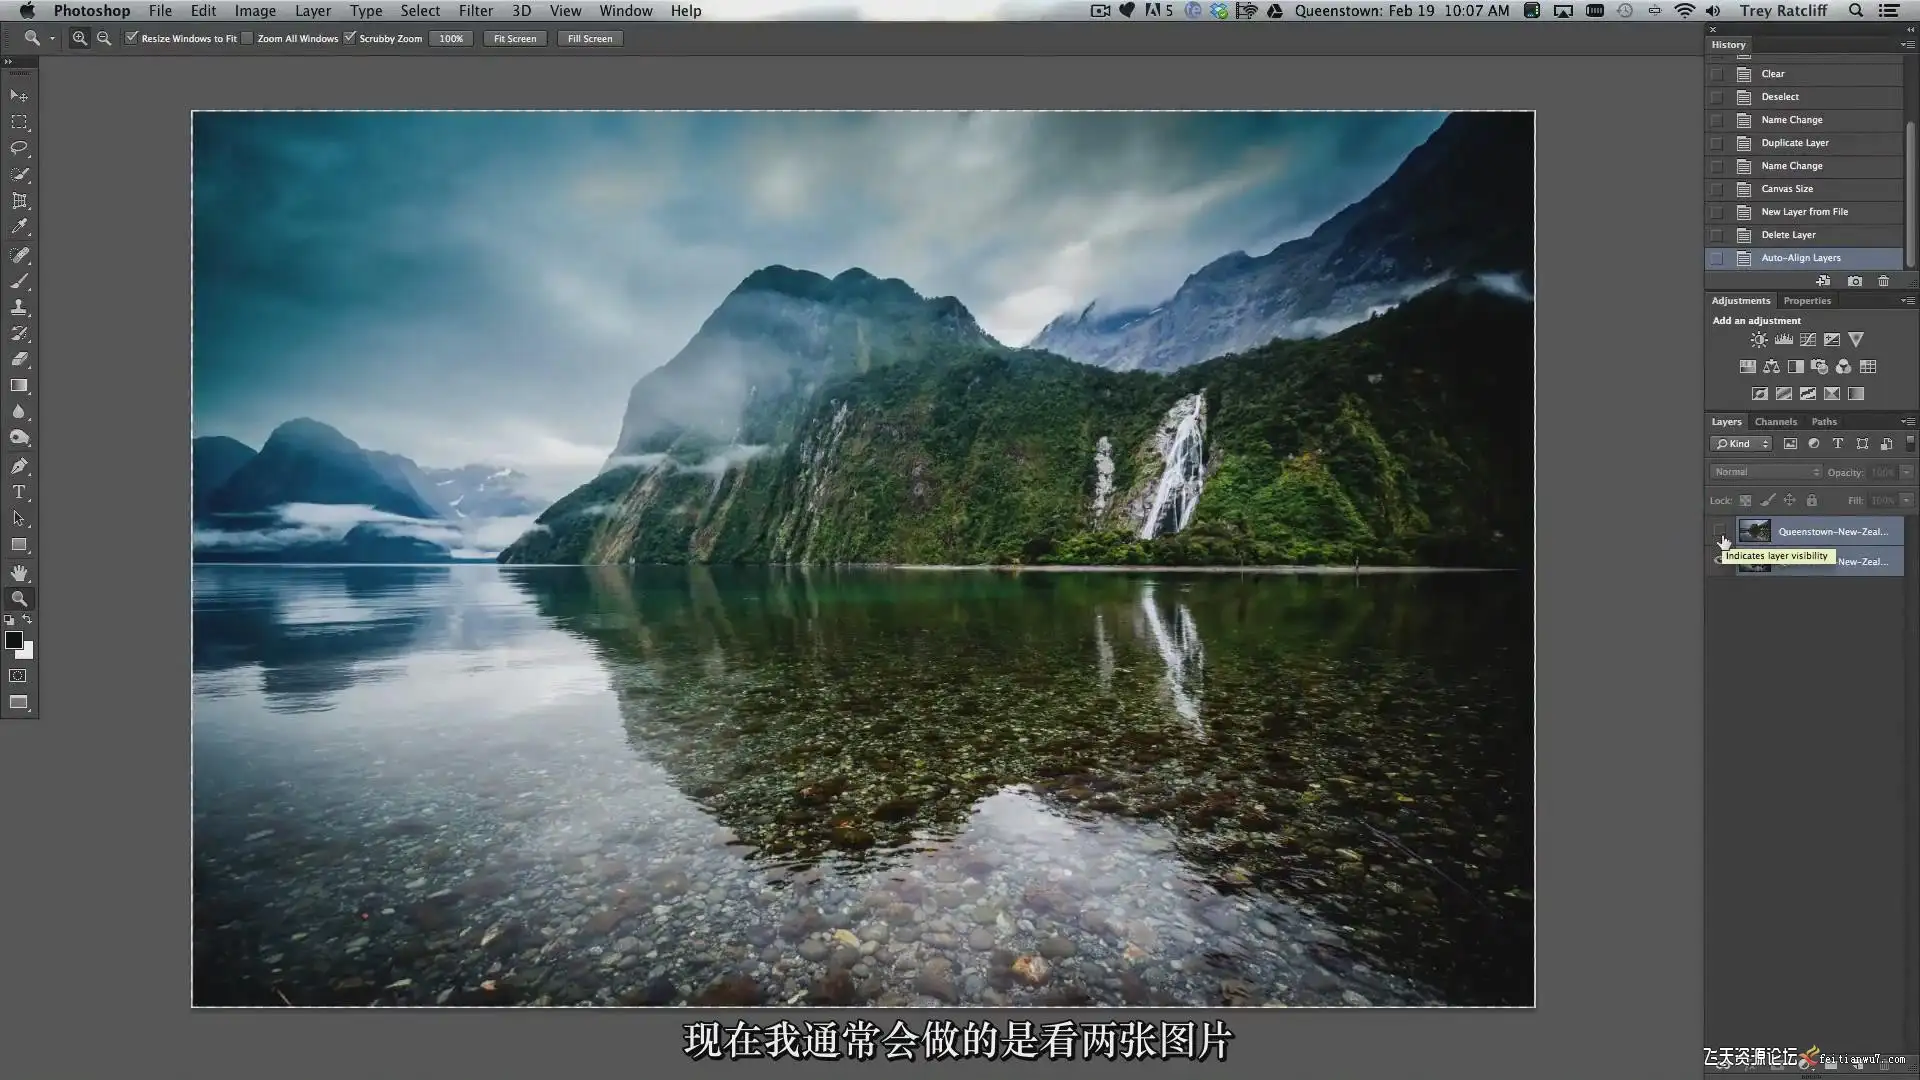Screen dimensions: 1920x1080
Task: Open the Layer menu
Action: [313, 11]
